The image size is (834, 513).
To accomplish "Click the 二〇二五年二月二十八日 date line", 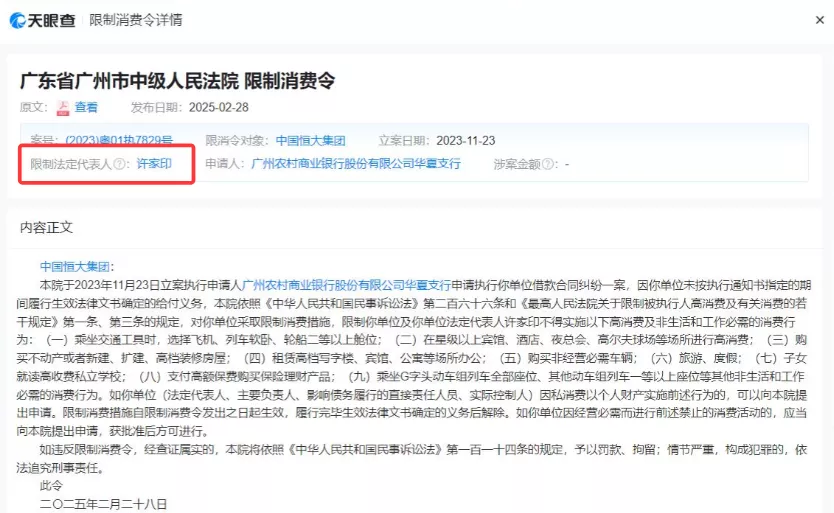I will coord(103,502).
